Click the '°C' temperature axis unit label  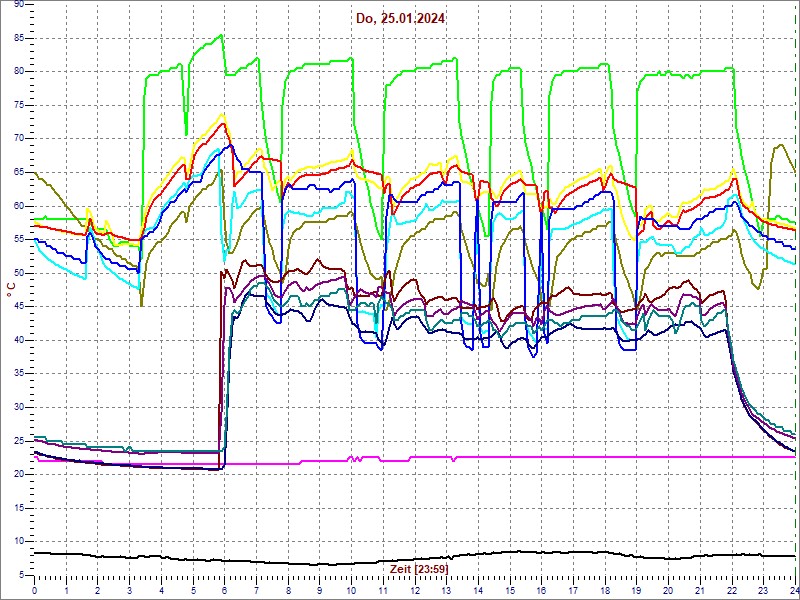(10, 291)
